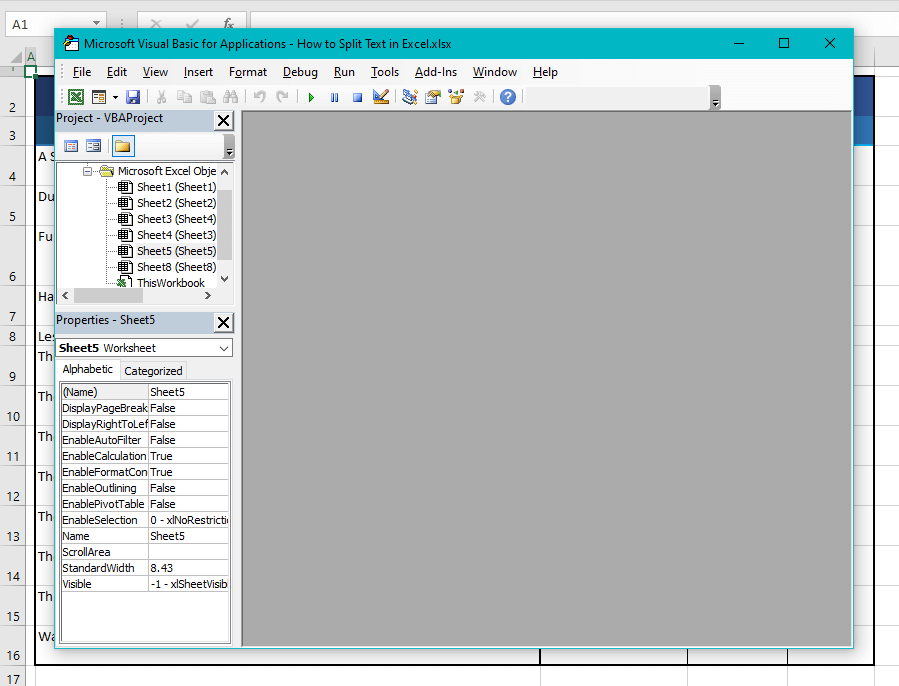Click the View Microsoft Excel icon
The image size is (899, 686).
75,97
